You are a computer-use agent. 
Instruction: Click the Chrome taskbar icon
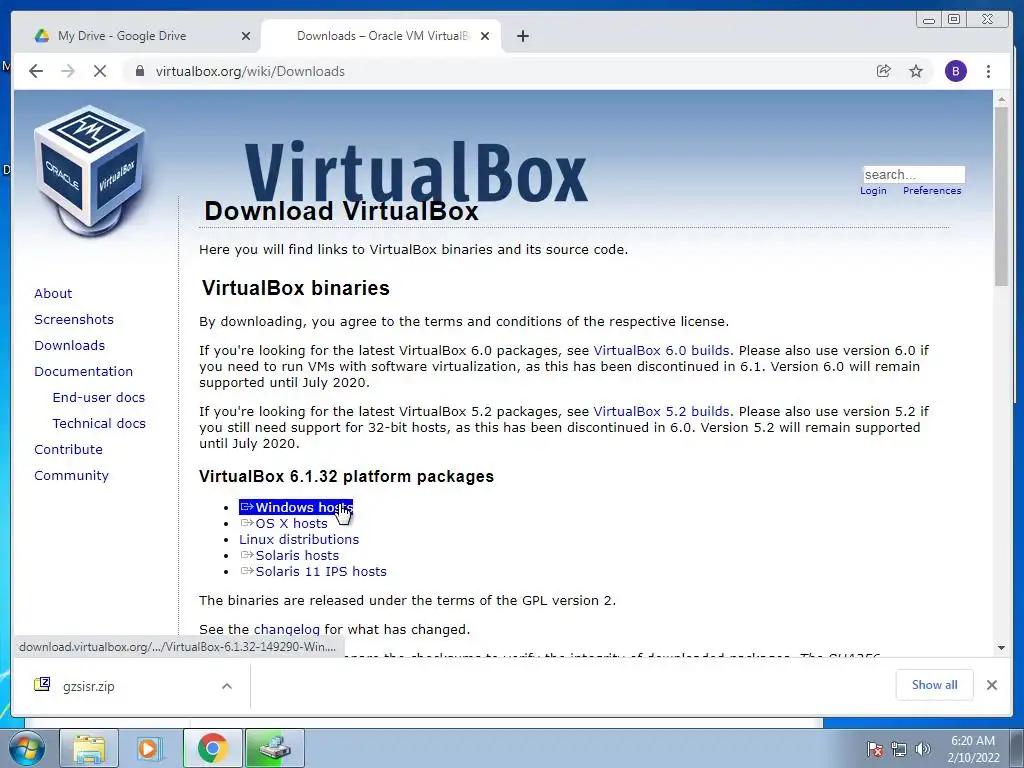(x=212, y=748)
